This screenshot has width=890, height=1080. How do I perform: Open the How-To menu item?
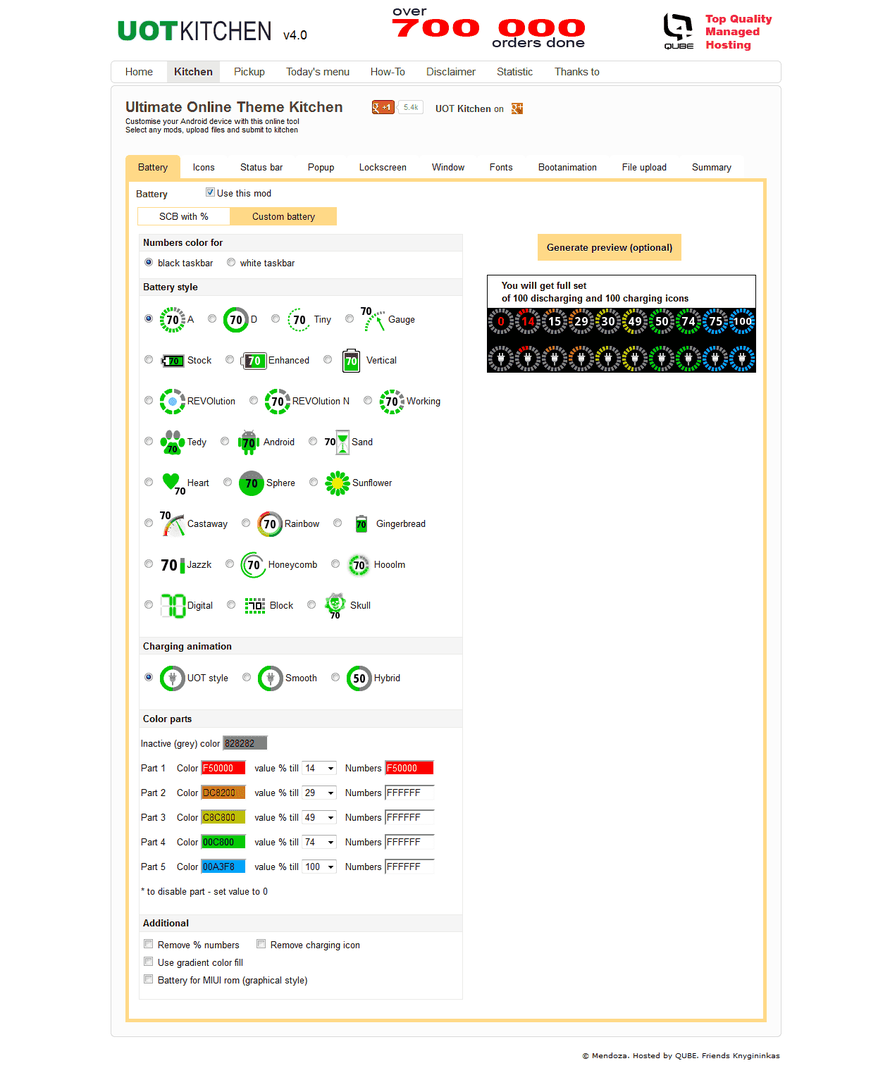click(x=387, y=72)
